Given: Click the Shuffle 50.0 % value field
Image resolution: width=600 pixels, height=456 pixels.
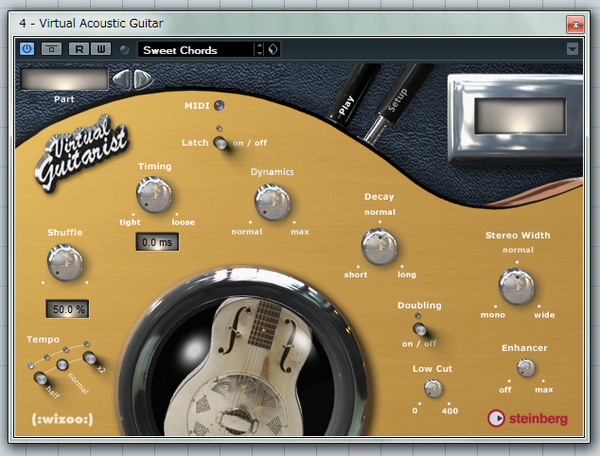Looking at the screenshot, I should (x=68, y=309).
